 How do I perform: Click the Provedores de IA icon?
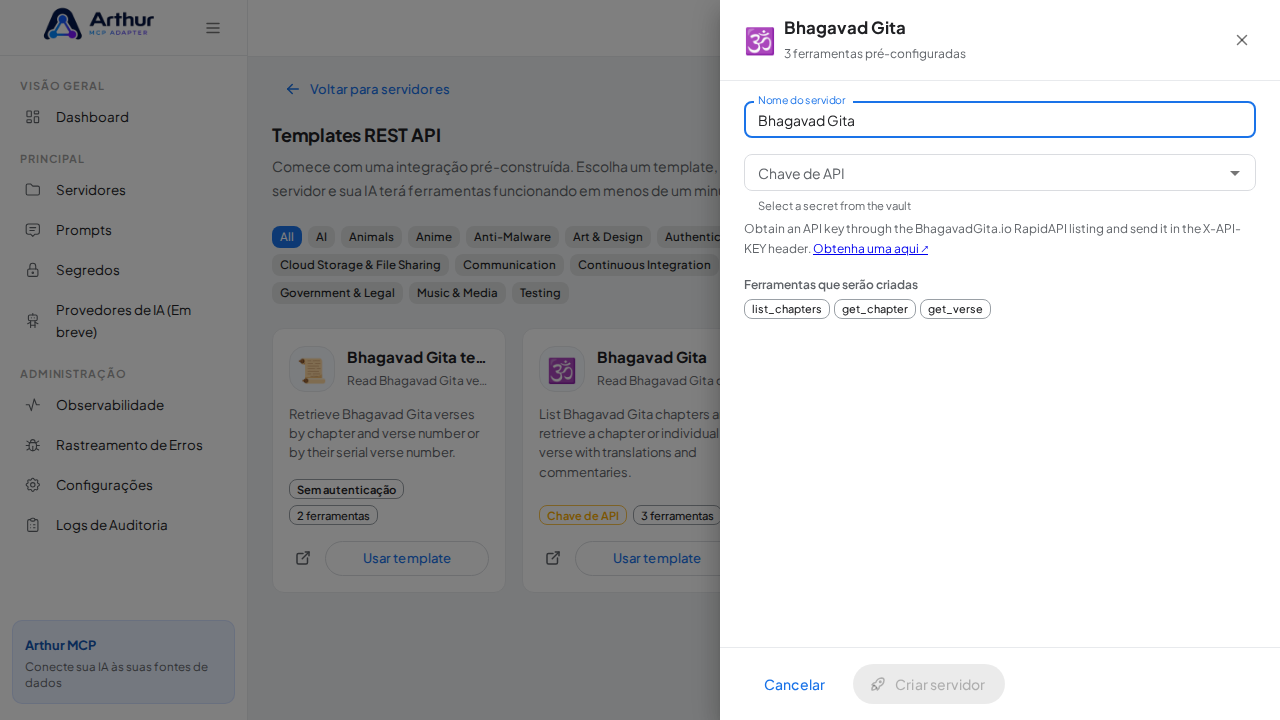point(33,321)
